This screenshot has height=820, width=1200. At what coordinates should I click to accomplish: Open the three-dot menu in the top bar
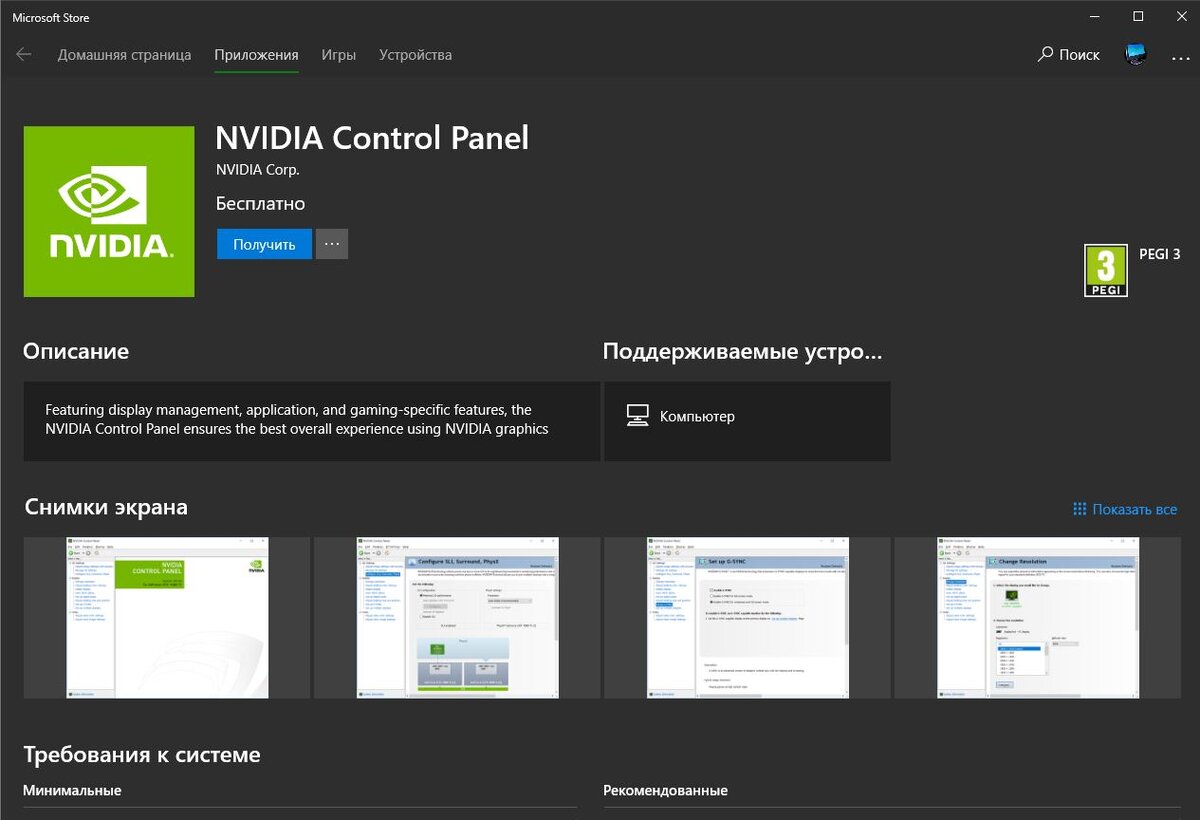1181,57
